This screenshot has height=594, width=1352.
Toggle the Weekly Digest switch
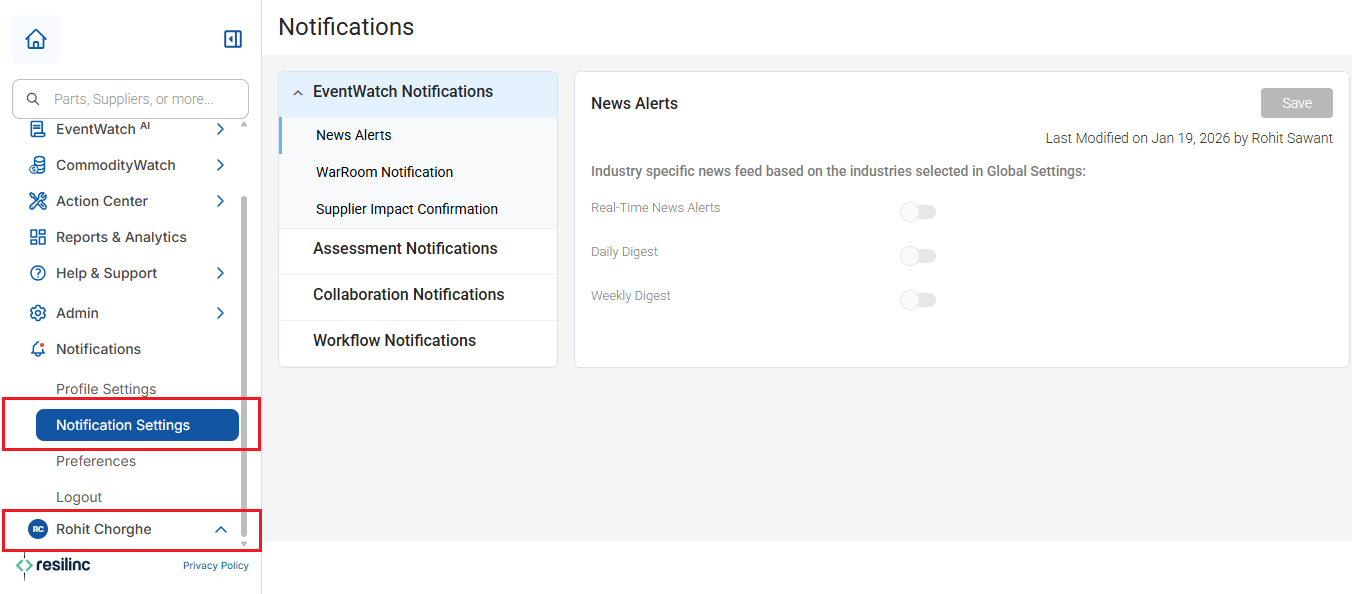[918, 300]
